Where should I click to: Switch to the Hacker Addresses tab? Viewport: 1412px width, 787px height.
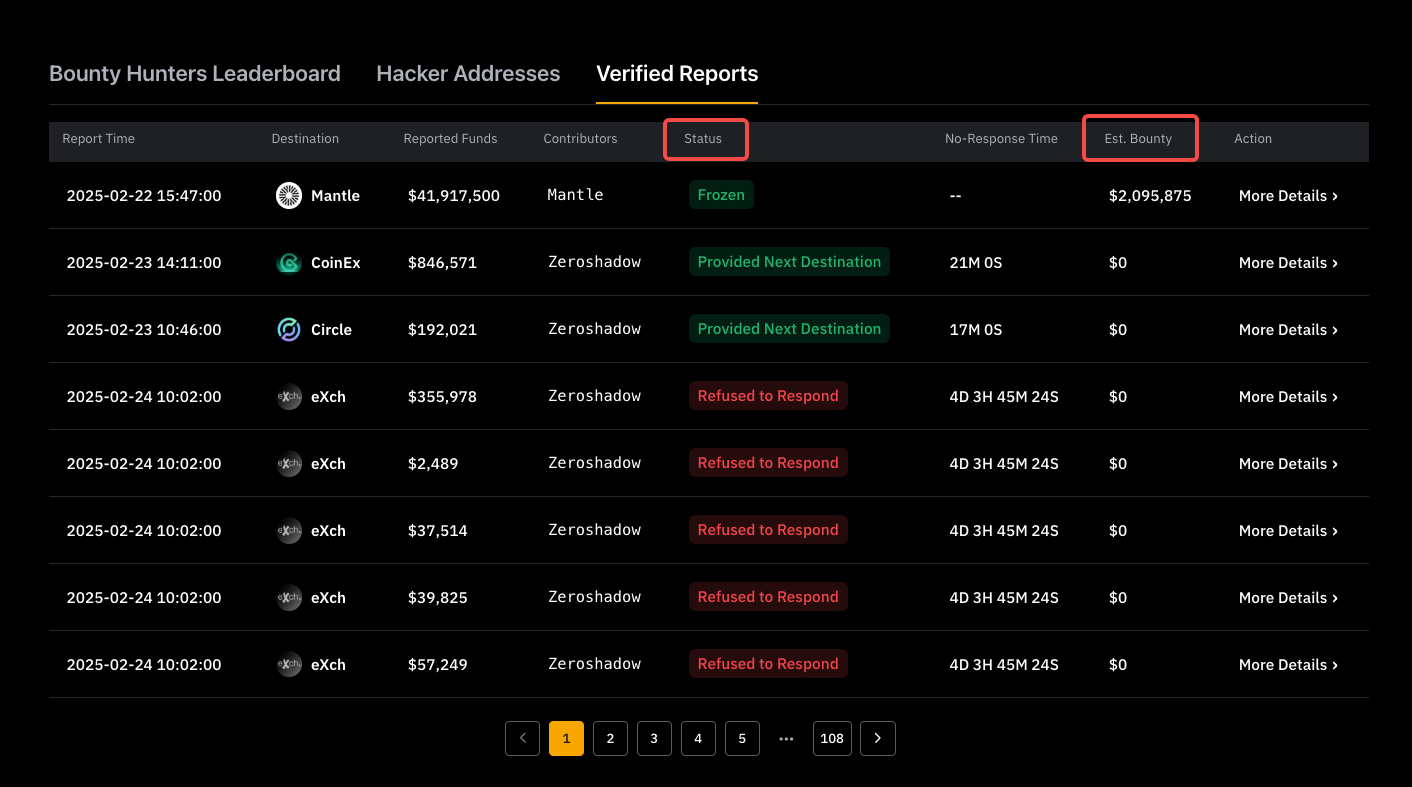468,74
